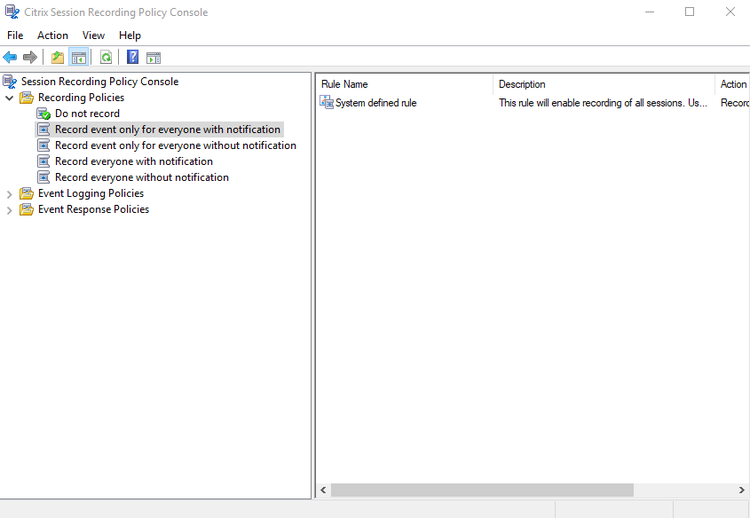Image resolution: width=750 pixels, height=518 pixels.
Task: Select the Recording Policies label
Action: pos(81,98)
